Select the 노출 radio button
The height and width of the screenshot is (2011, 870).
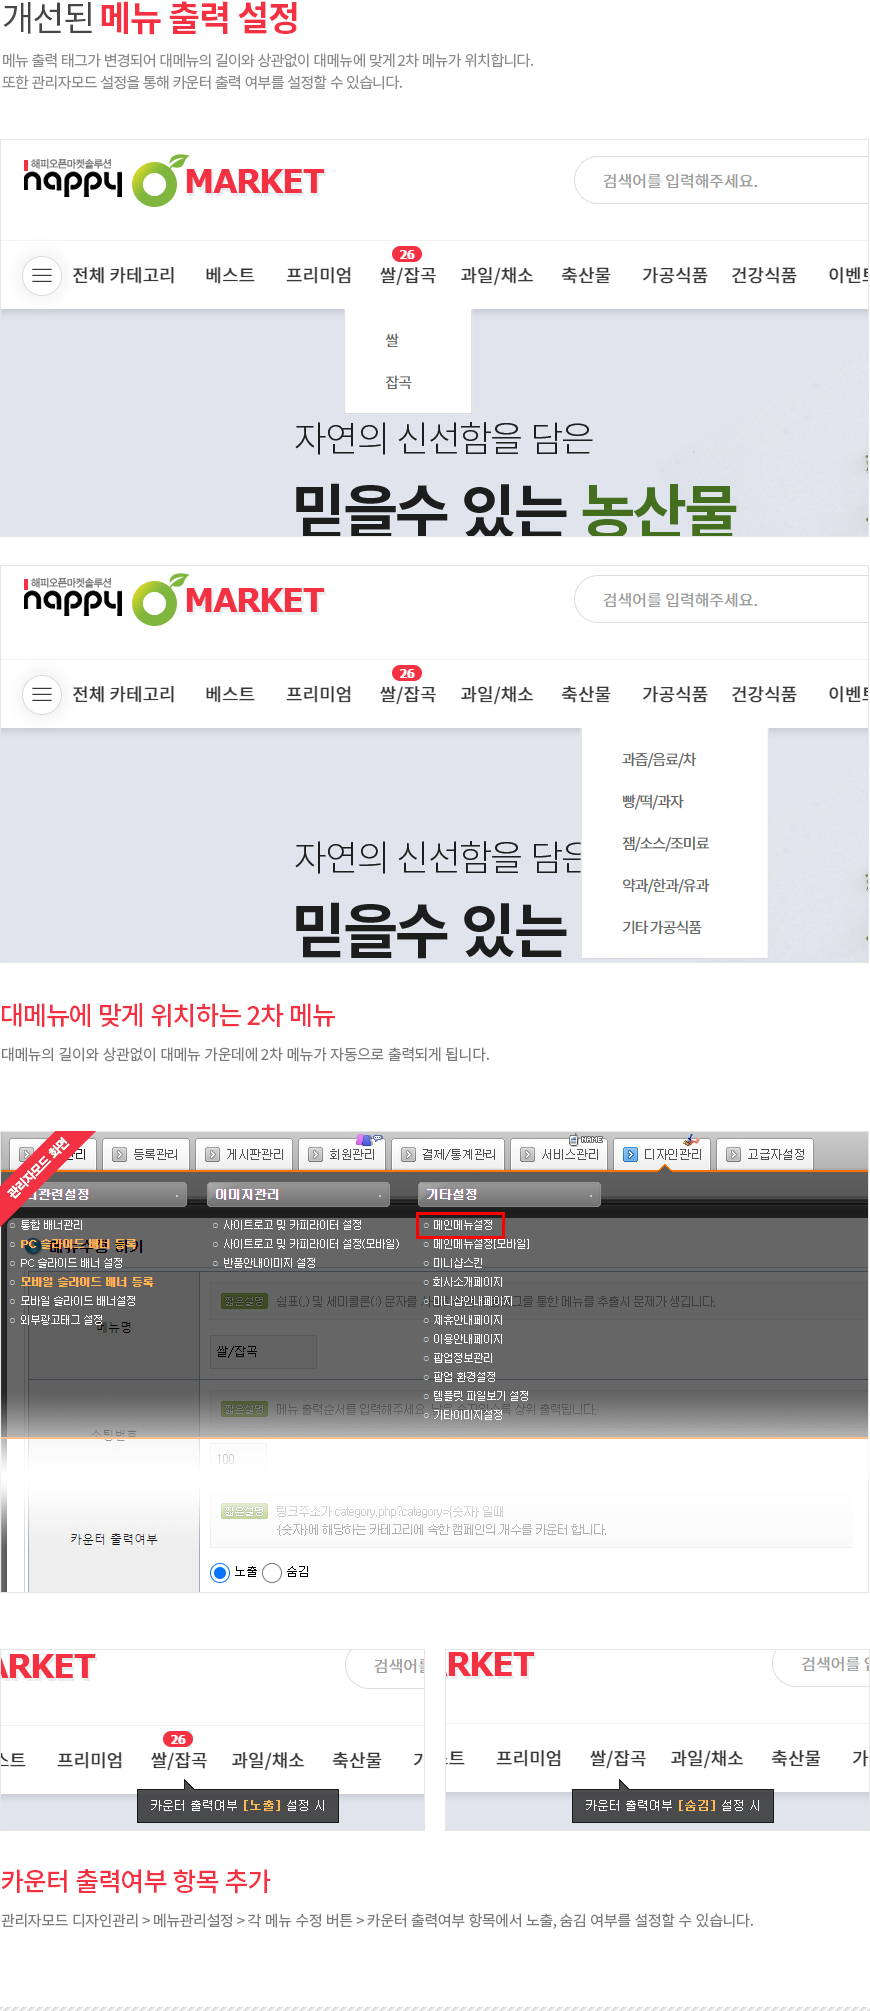220,1573
